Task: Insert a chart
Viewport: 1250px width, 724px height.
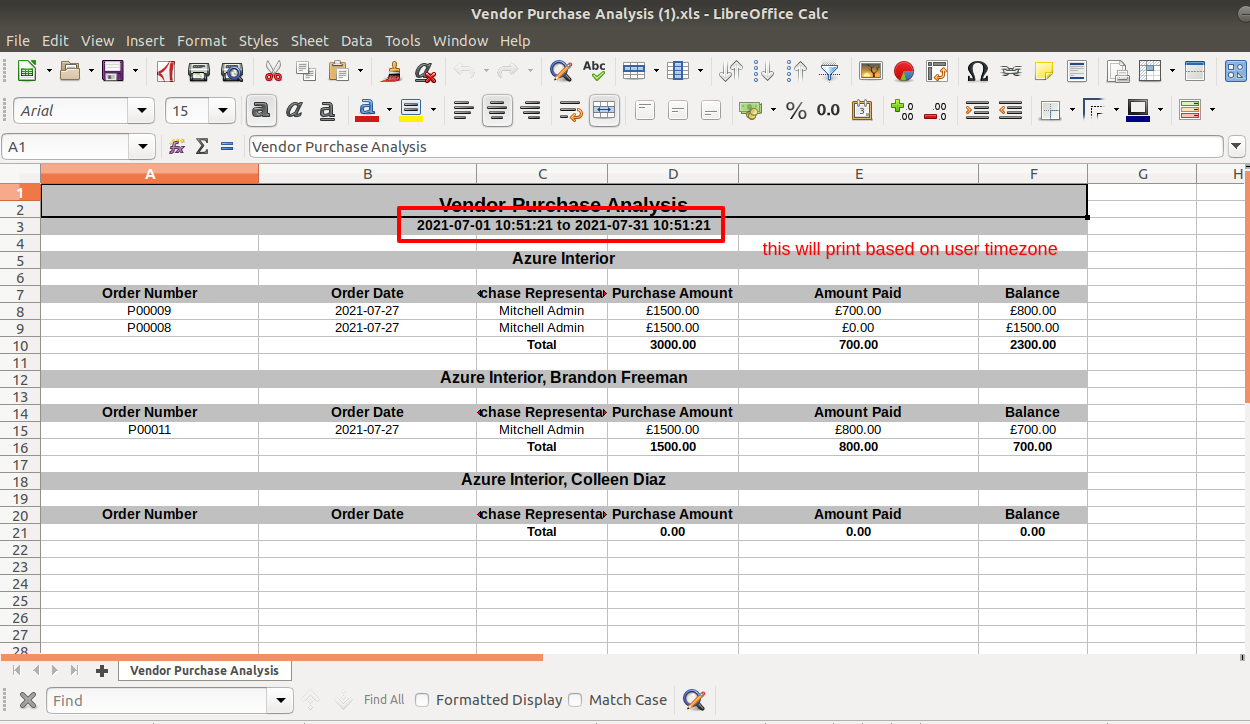Action: [904, 71]
